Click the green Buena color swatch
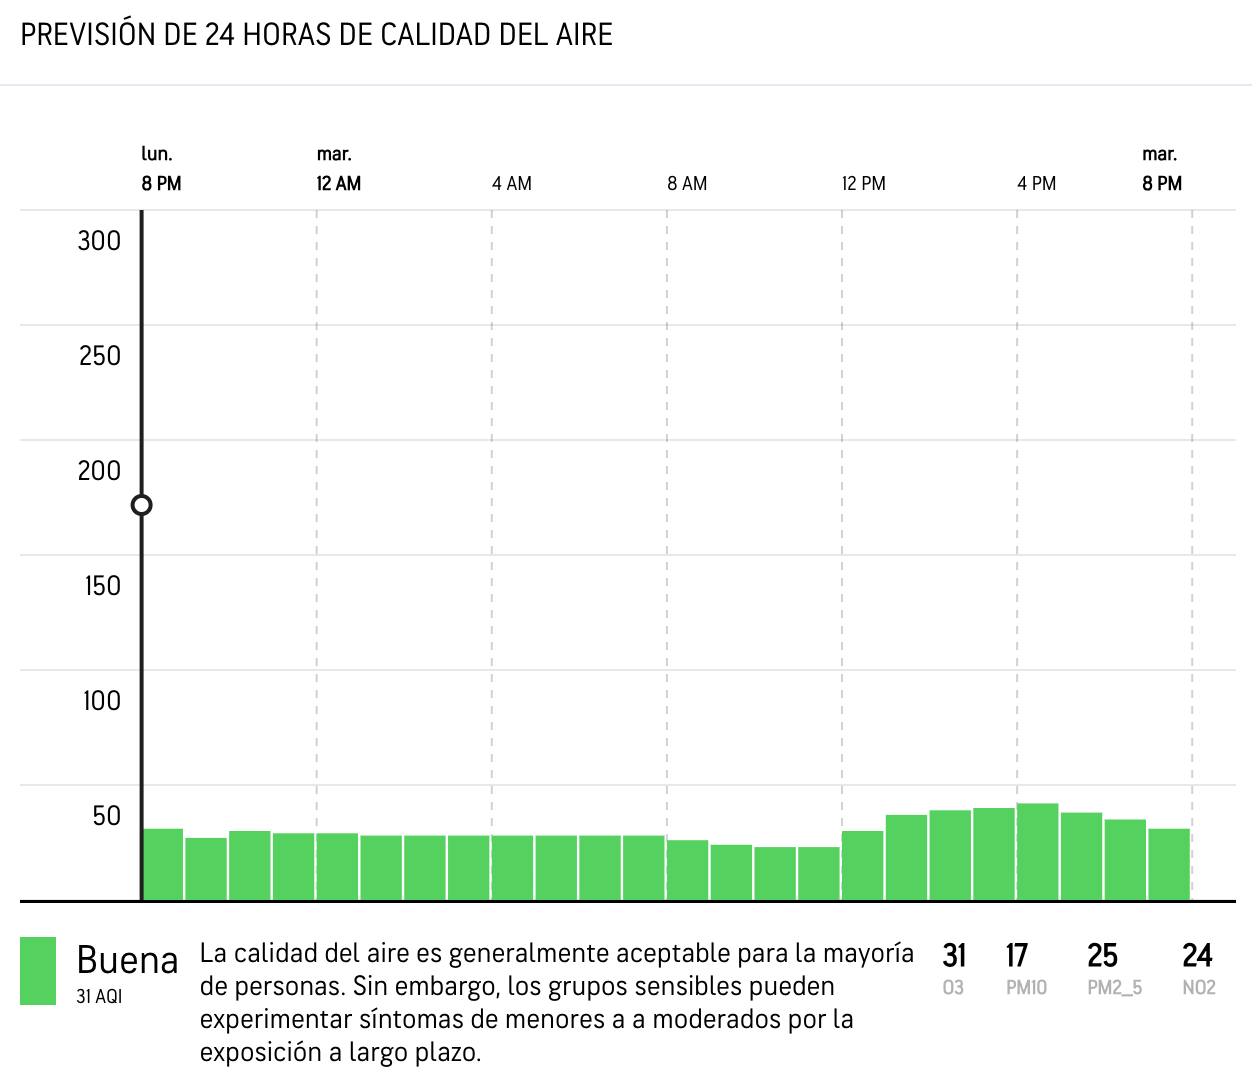This screenshot has width=1252, height=1092. click(x=38, y=971)
